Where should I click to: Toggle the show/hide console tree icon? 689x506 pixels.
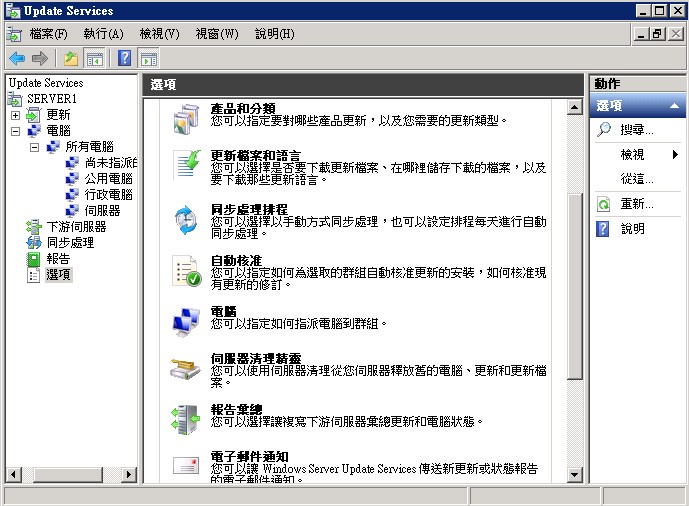pos(94,58)
